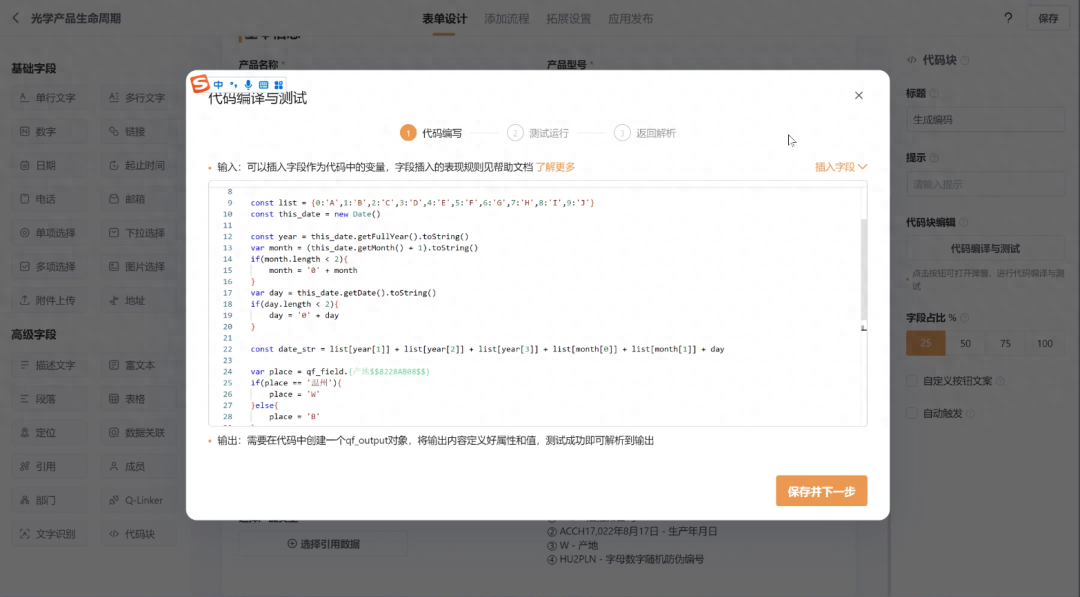Screen dimensions: 1080x597
Task: Click the 提示 placeholder input field
Action: pos(985,184)
